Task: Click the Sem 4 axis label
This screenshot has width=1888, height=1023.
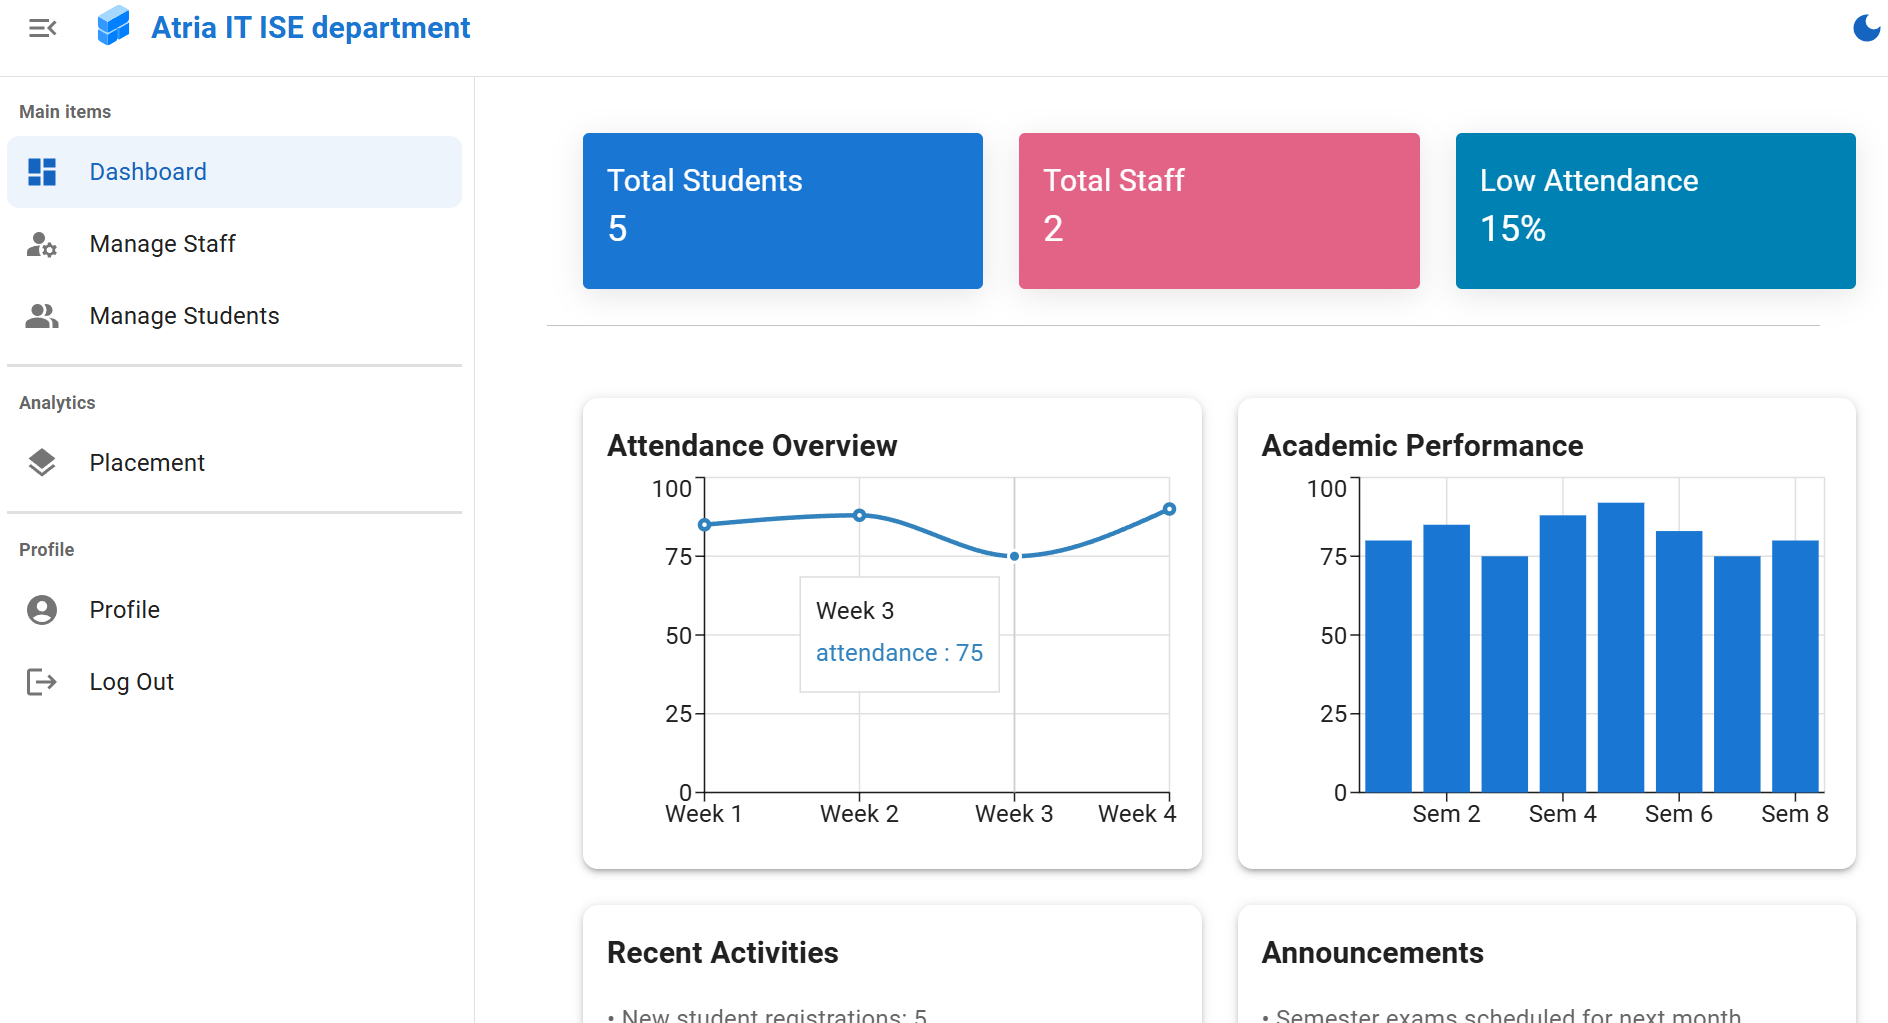Action: (1563, 814)
